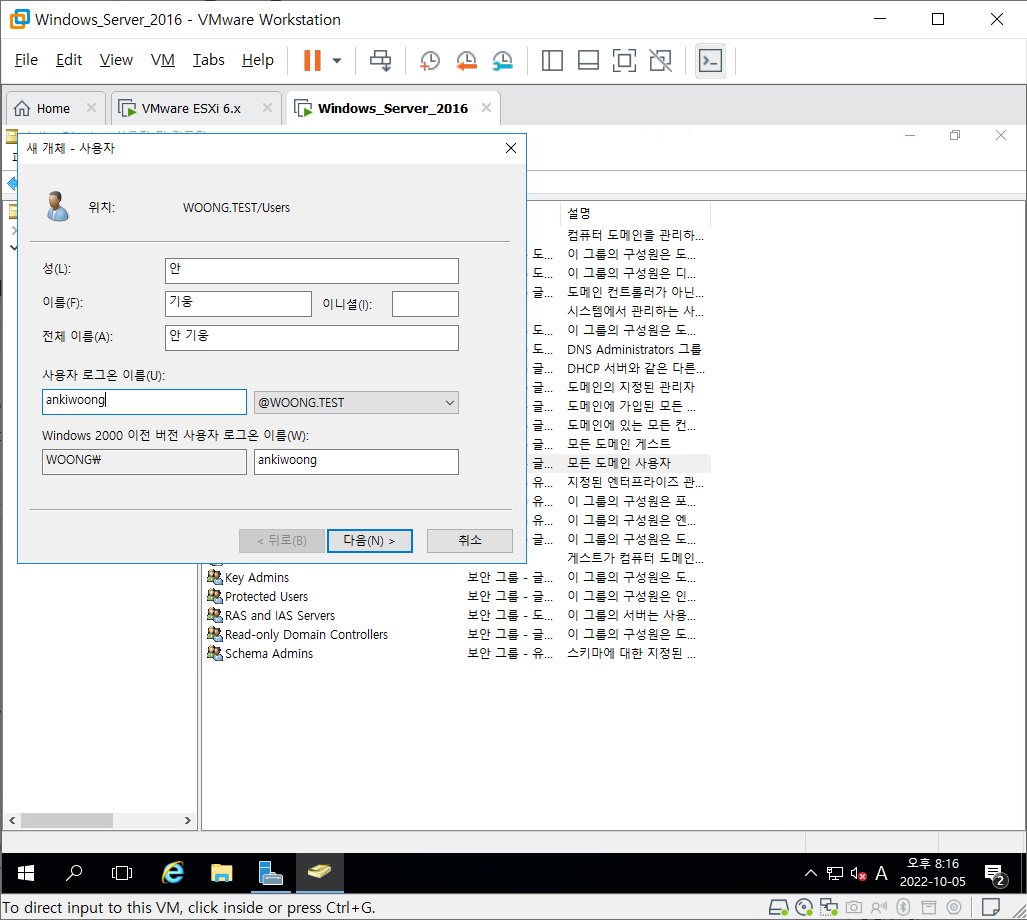1027x920 pixels.
Task: Select the 모든 도메인 사용자 row
Action: 619,464
